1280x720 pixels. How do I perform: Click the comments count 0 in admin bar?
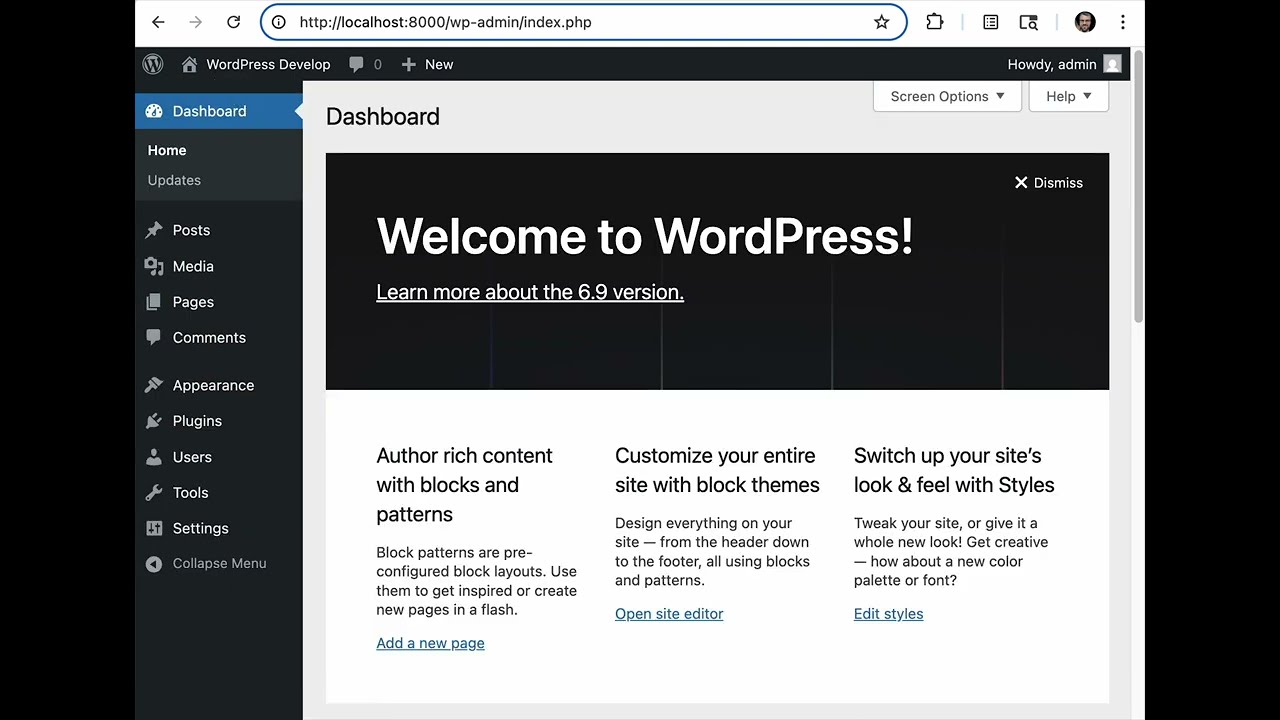point(377,64)
